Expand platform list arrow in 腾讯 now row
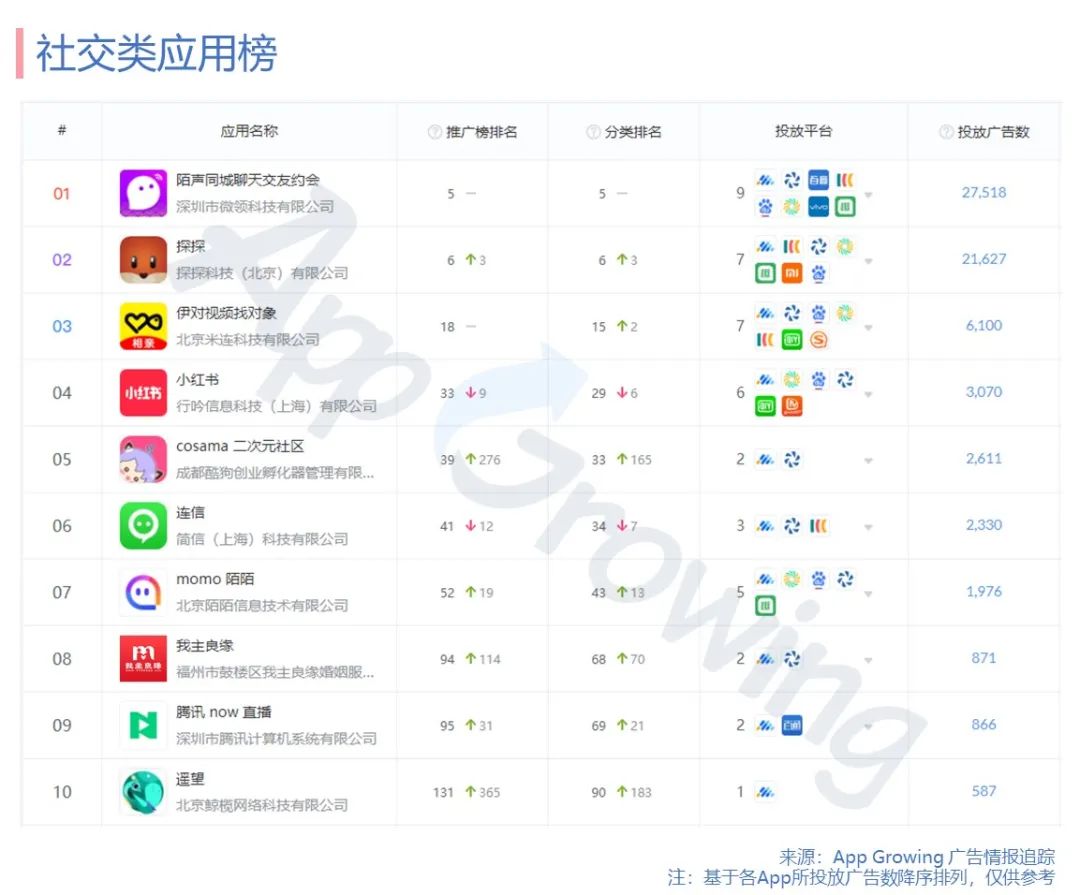Viewport: 1080px width, 895px height. pyautogui.click(x=869, y=727)
